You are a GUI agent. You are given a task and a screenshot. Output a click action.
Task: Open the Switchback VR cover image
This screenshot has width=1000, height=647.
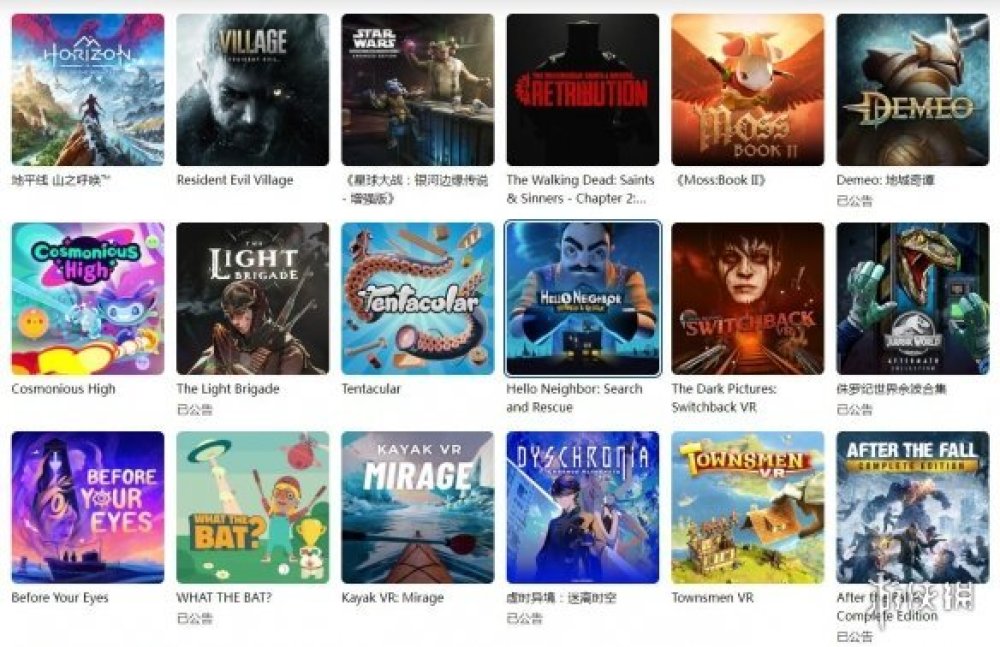pos(747,299)
